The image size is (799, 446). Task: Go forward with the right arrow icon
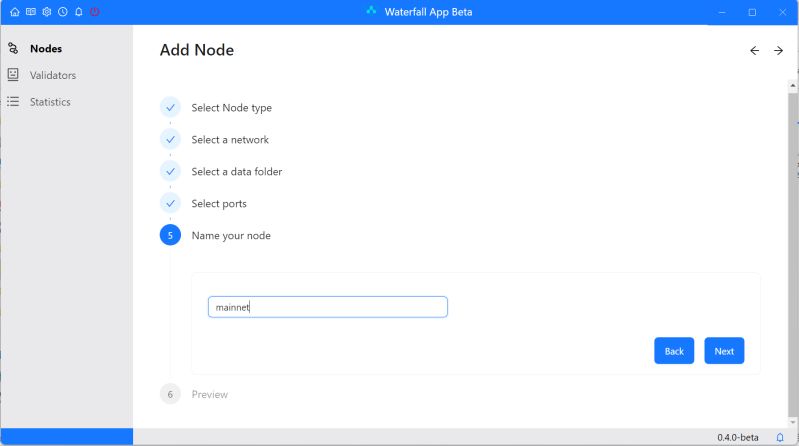778,50
